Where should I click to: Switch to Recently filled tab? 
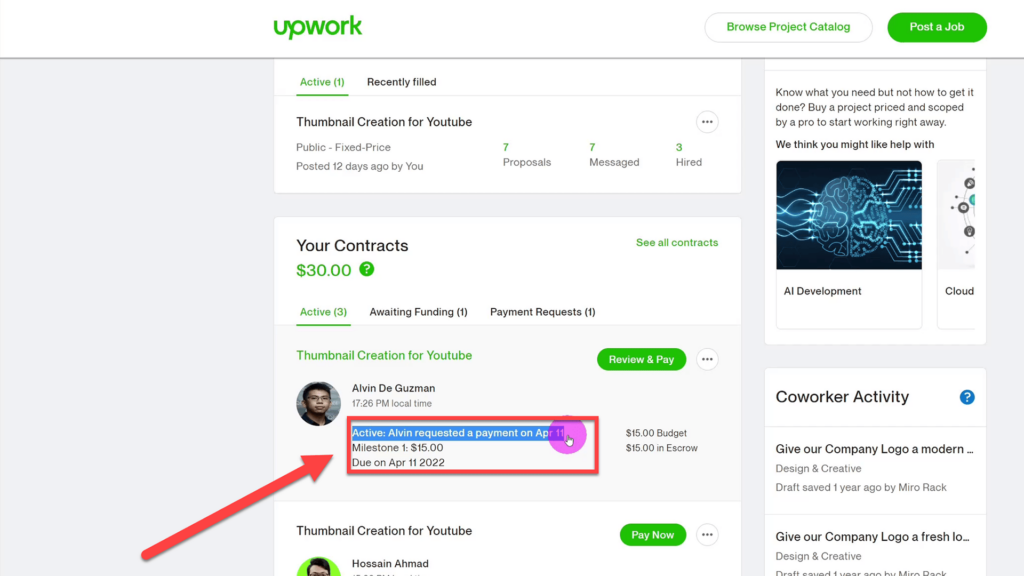[402, 82]
